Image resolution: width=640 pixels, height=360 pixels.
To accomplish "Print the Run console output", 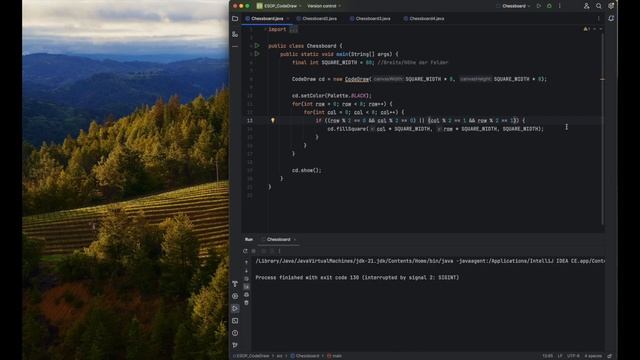I will 246,295.
